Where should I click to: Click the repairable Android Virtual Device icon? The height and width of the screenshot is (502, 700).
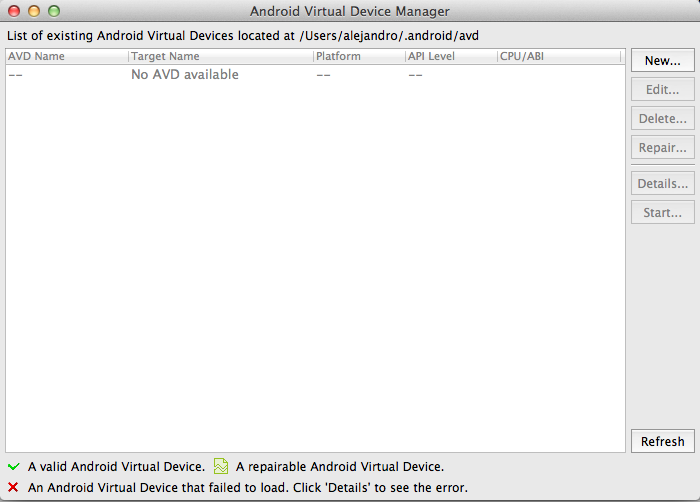point(221,466)
